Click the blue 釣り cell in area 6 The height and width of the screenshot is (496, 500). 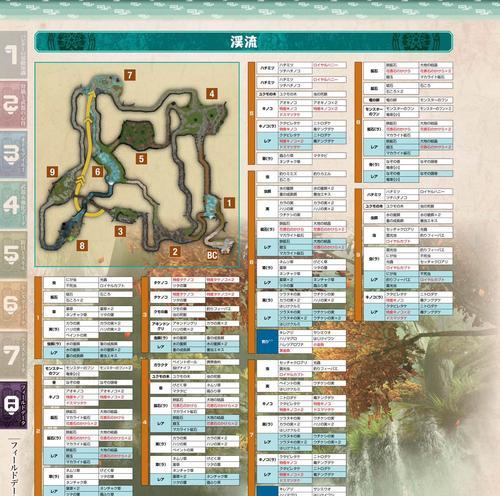[x=267, y=342]
